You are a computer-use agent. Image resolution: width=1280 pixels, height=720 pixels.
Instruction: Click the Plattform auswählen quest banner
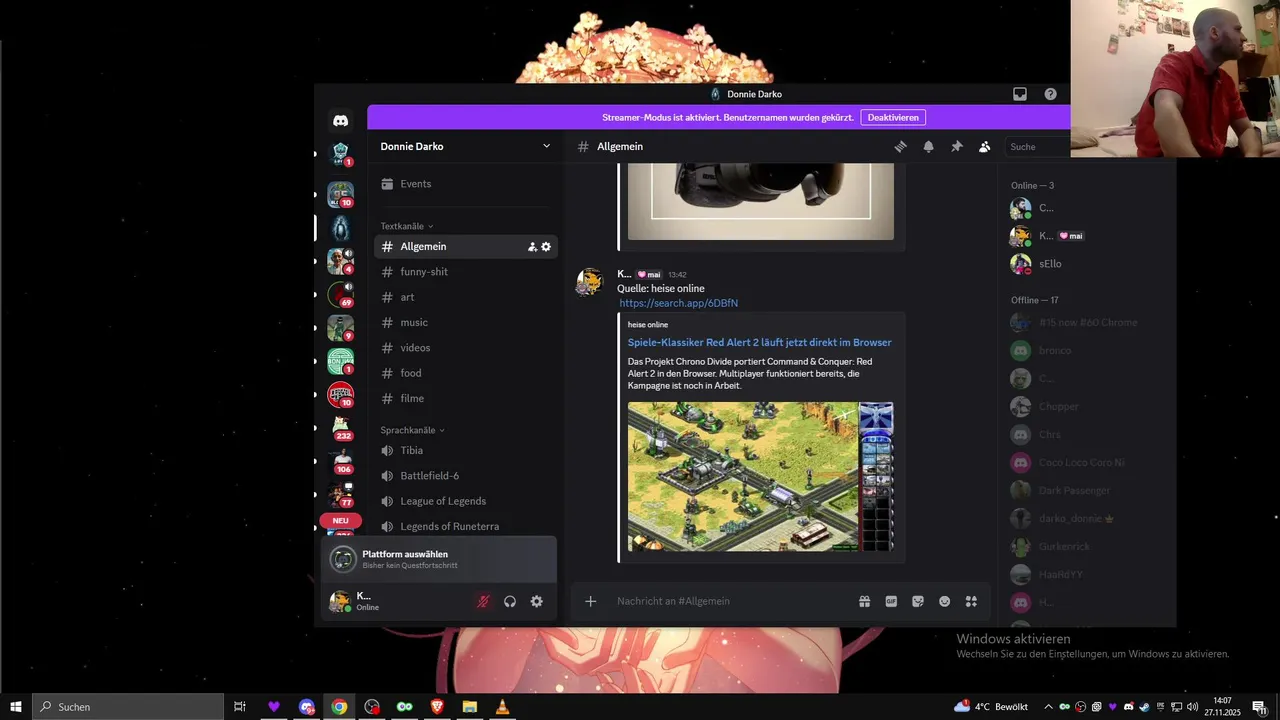click(439, 559)
